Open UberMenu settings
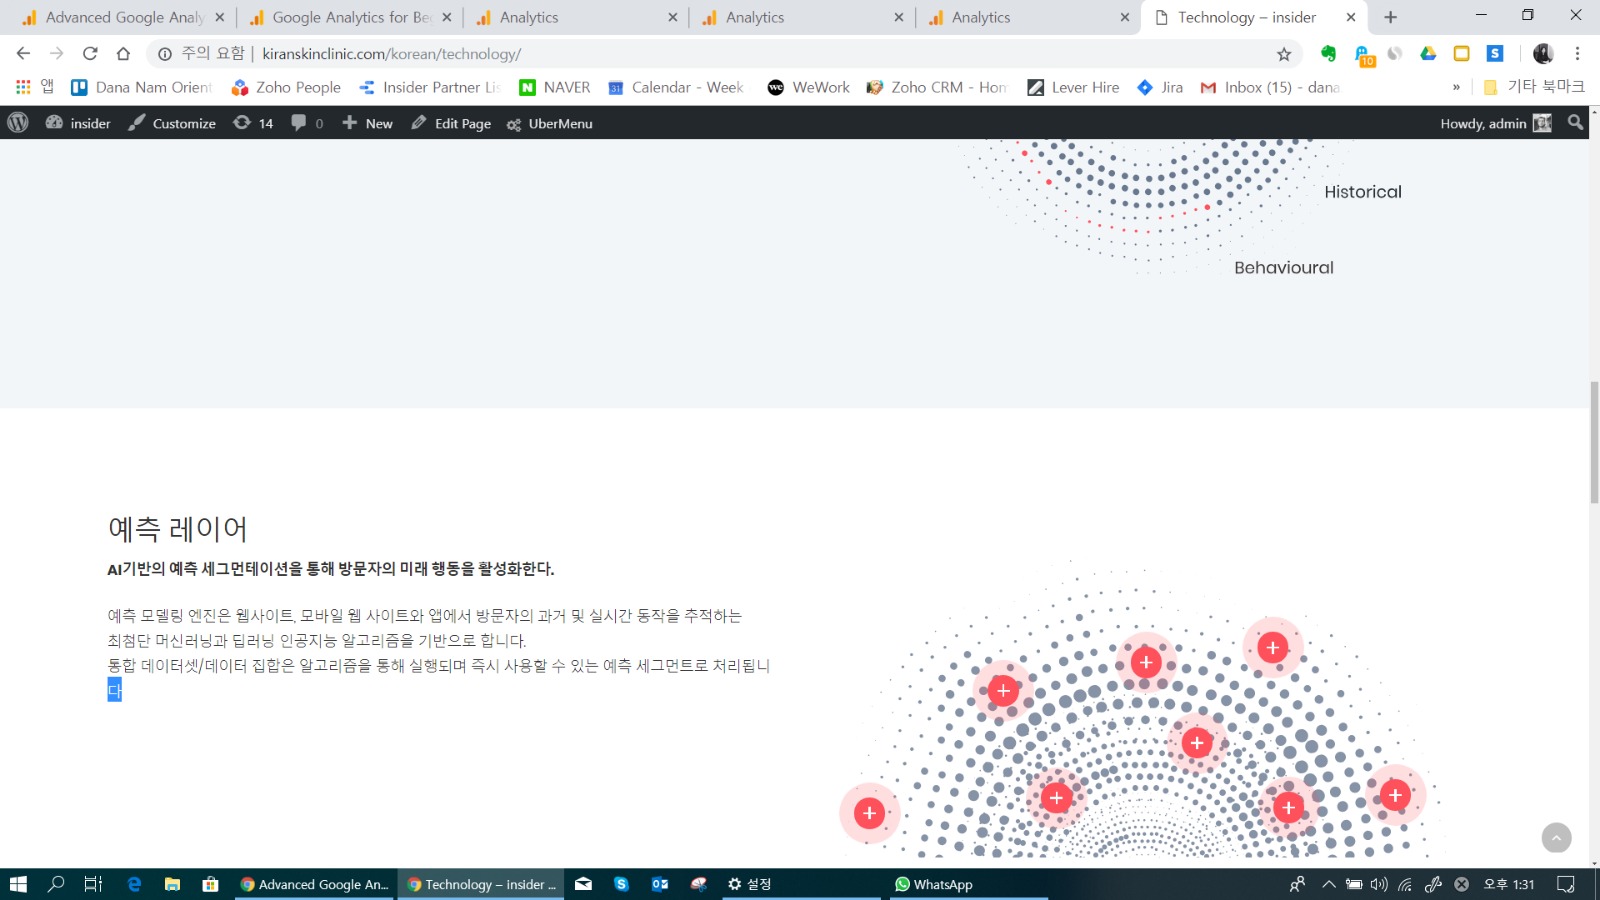 point(550,123)
